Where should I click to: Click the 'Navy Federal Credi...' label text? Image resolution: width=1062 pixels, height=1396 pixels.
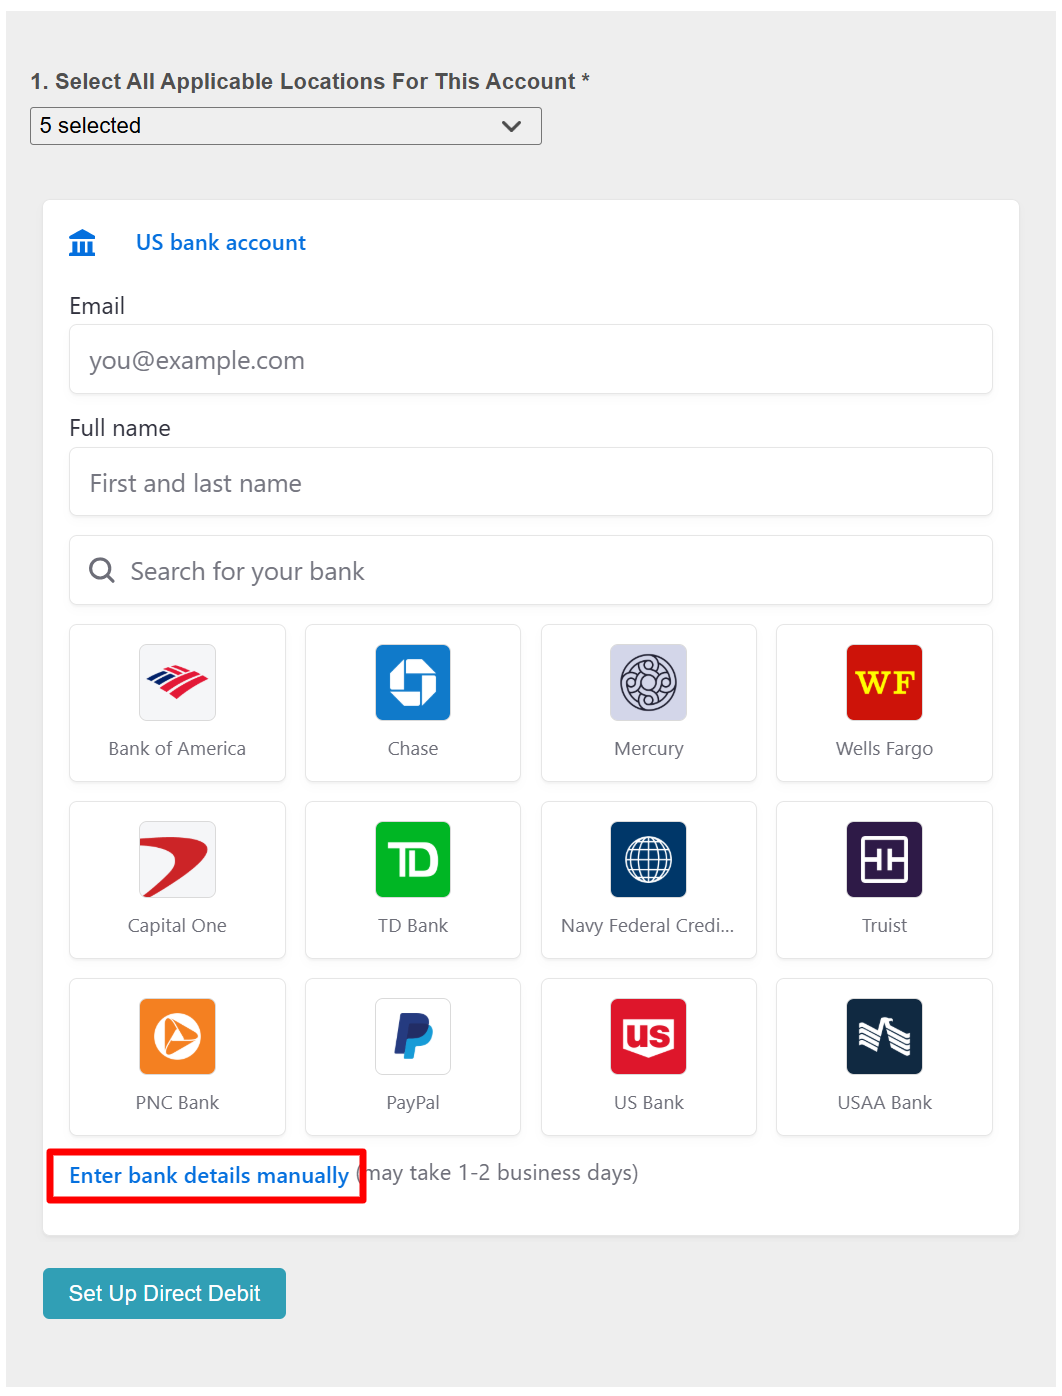coord(648,926)
